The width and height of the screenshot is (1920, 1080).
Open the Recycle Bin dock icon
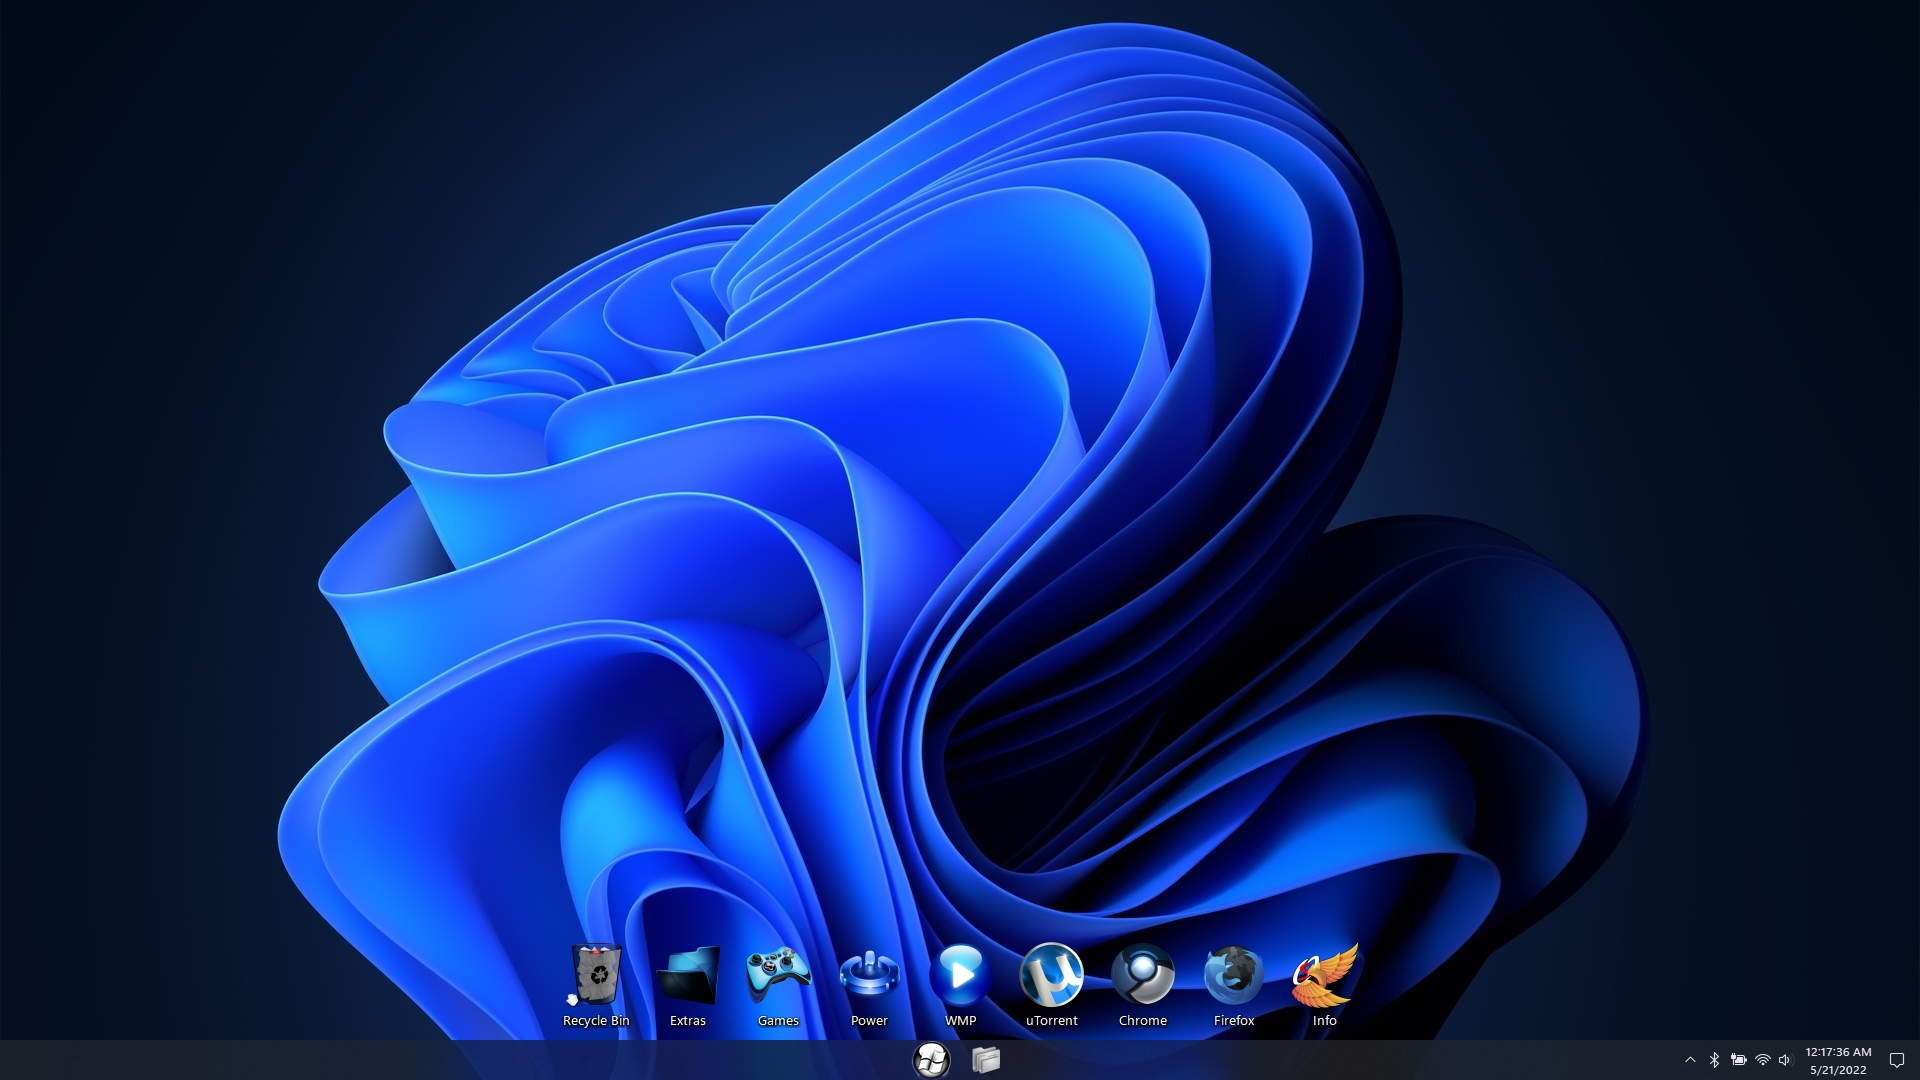[597, 974]
